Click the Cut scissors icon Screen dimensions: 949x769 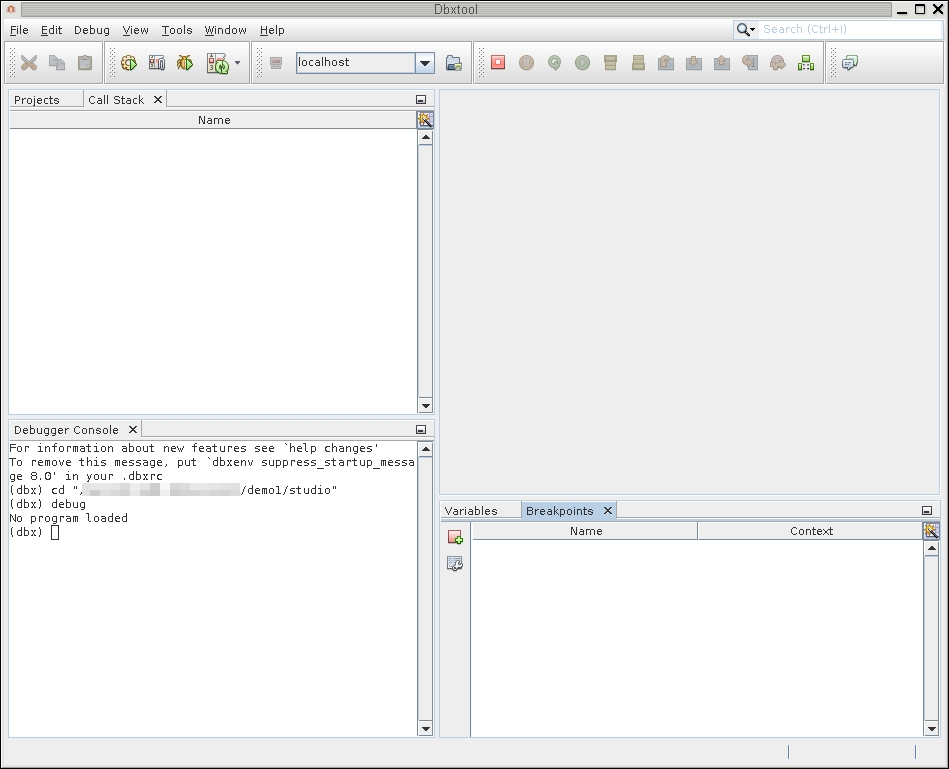(28, 62)
